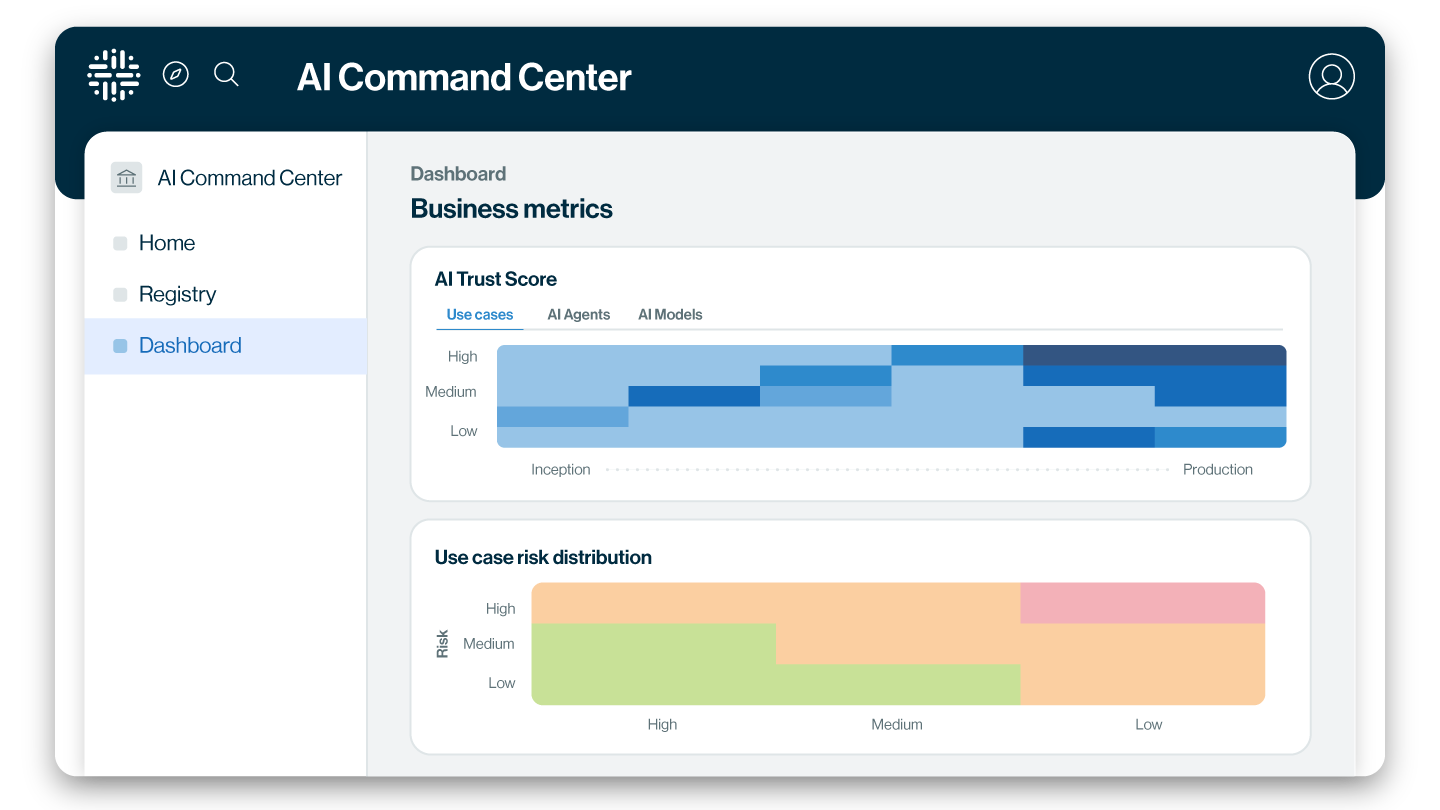1440x810 pixels.
Task: Select the pink High-High risk segment
Action: (x=1142, y=604)
